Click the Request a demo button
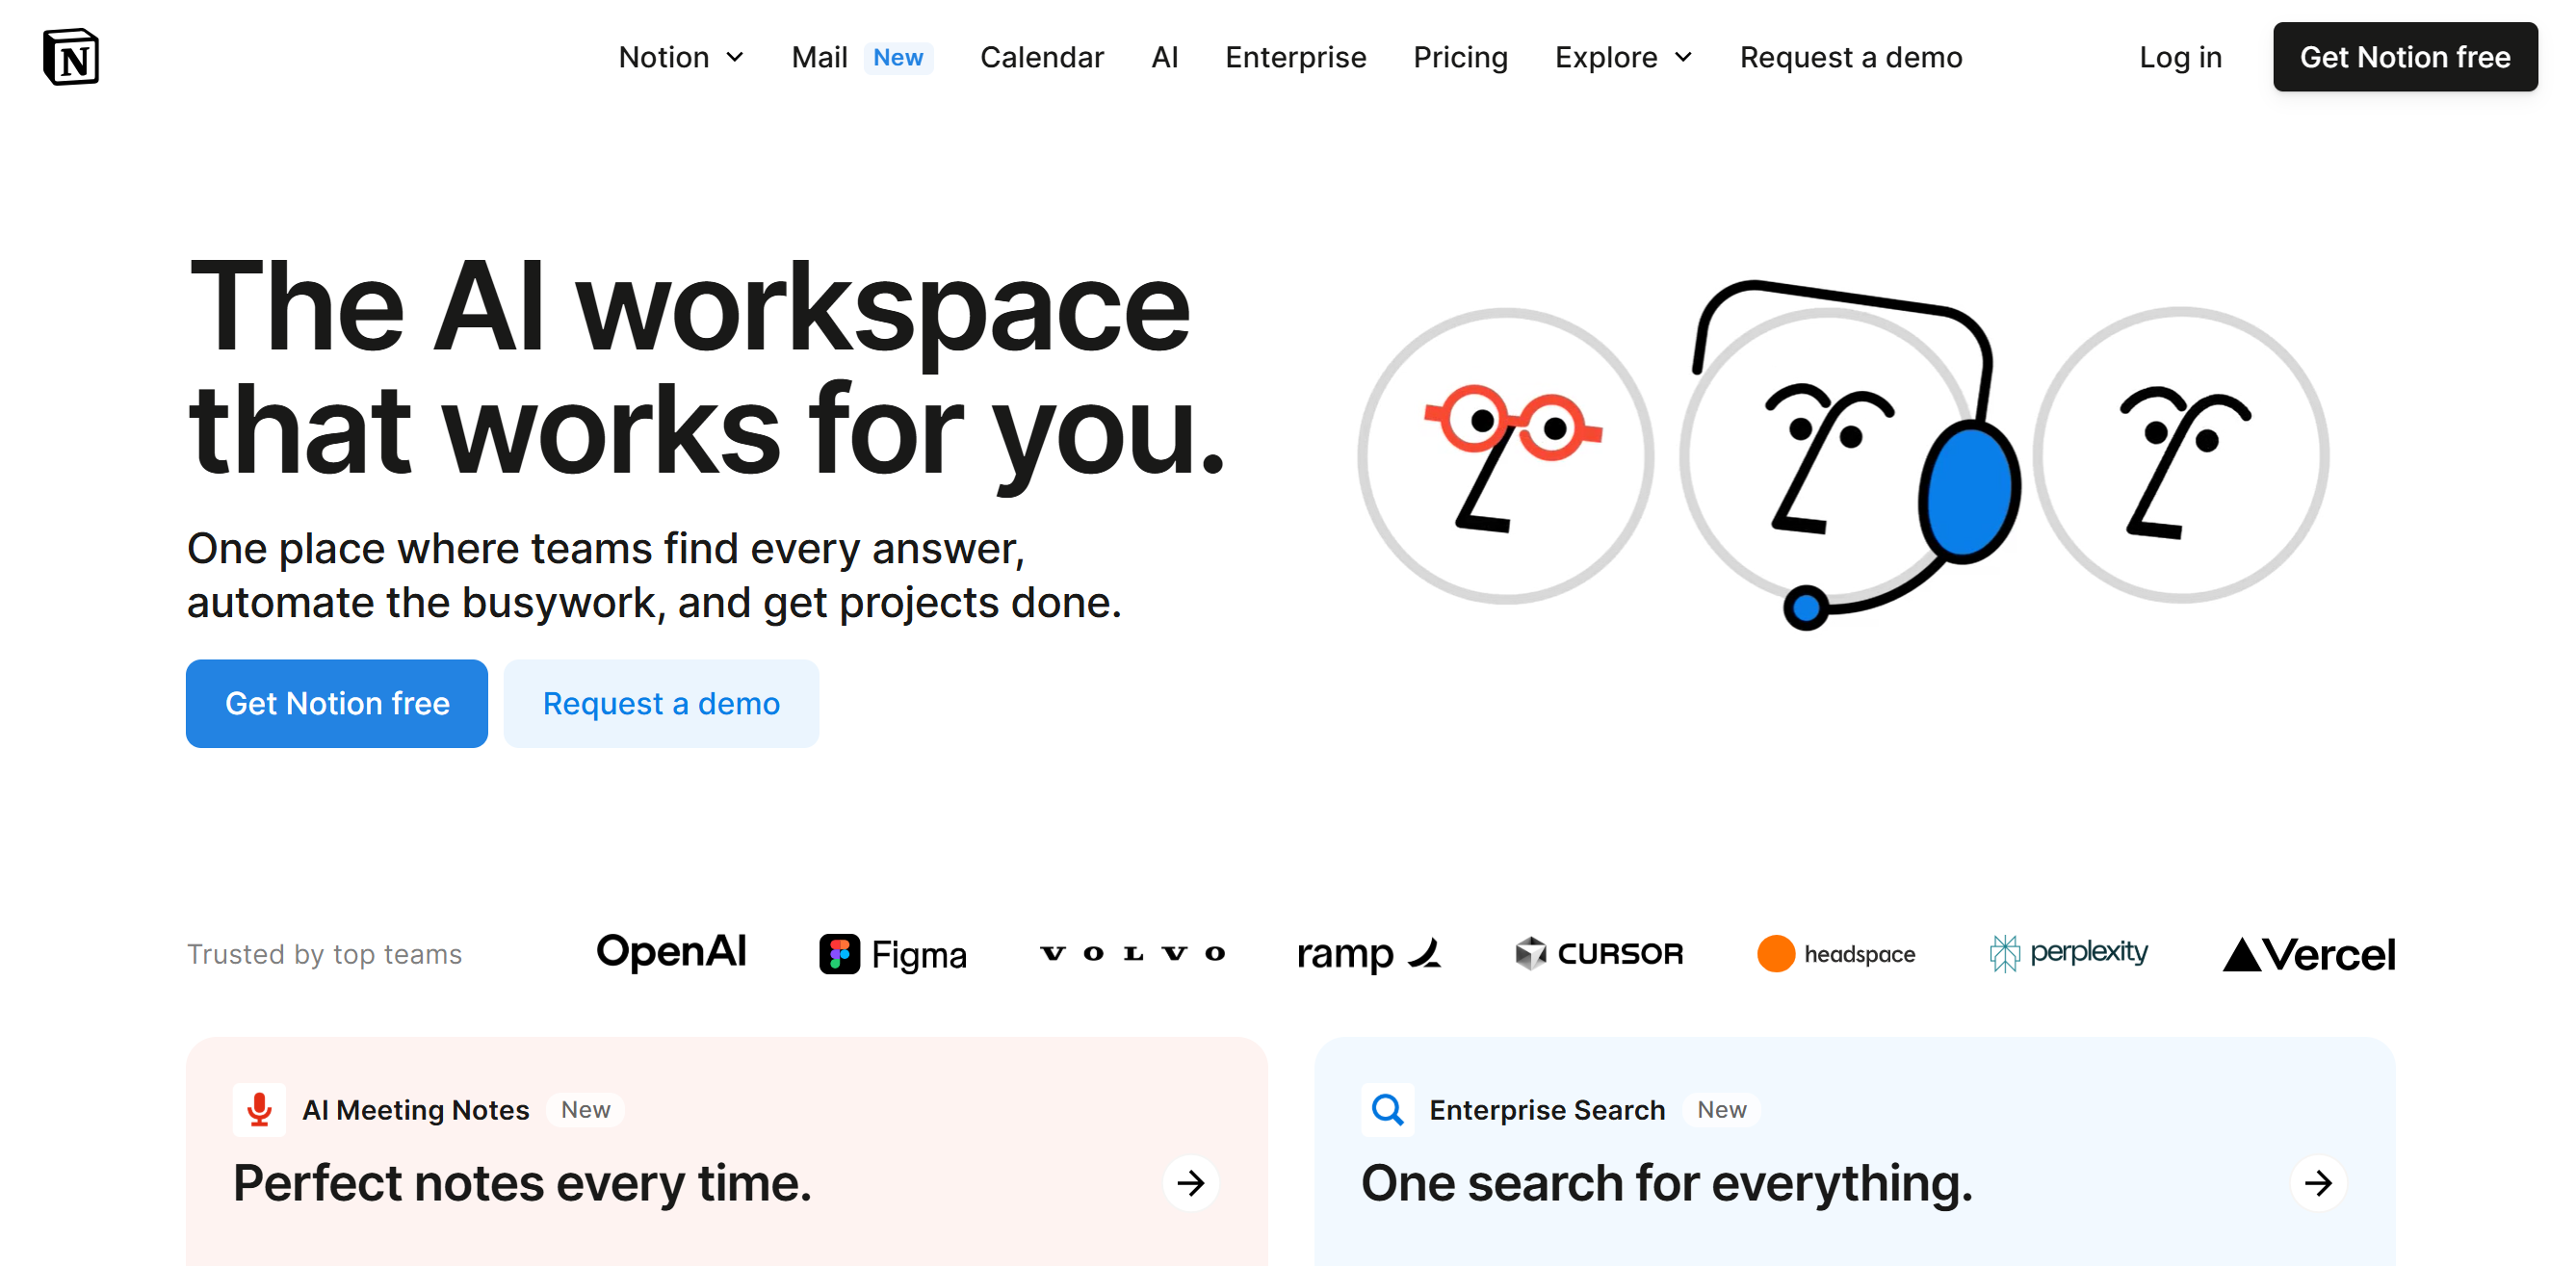 (661, 703)
